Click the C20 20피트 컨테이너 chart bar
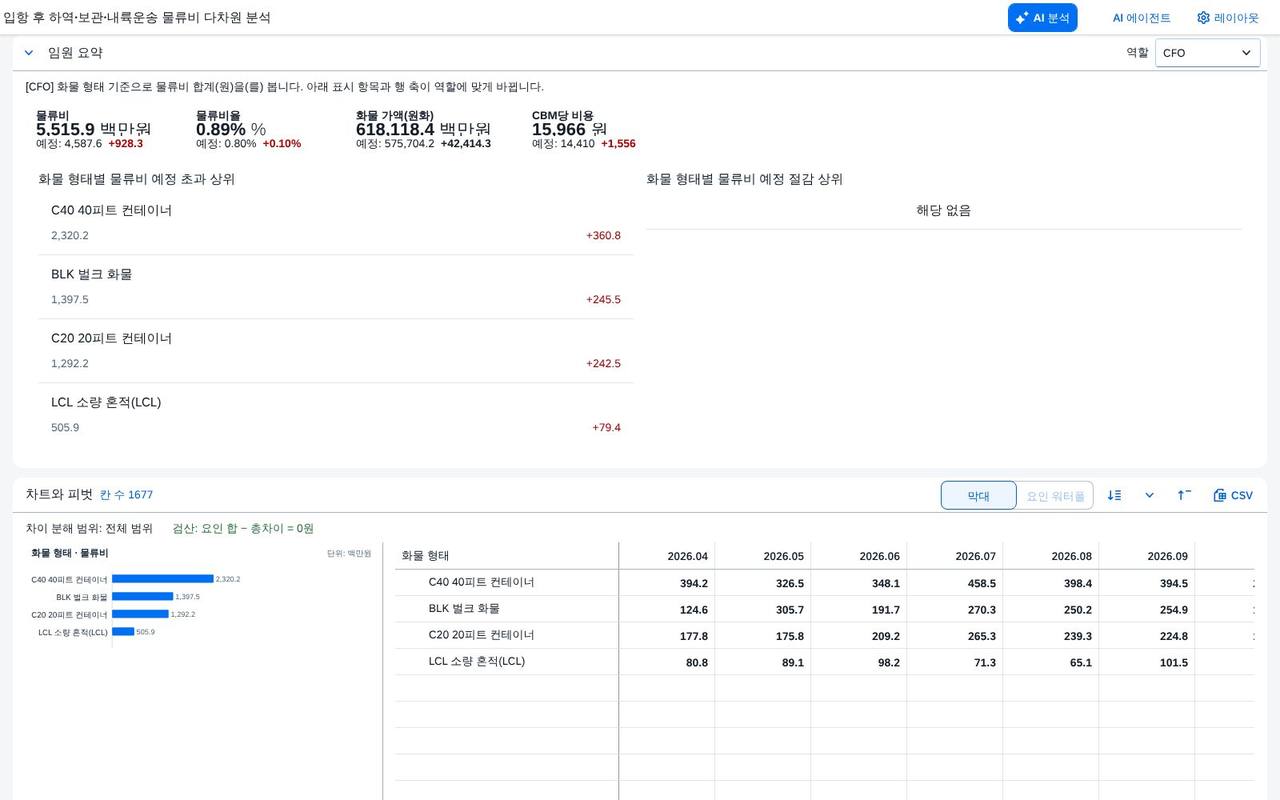 [140, 614]
